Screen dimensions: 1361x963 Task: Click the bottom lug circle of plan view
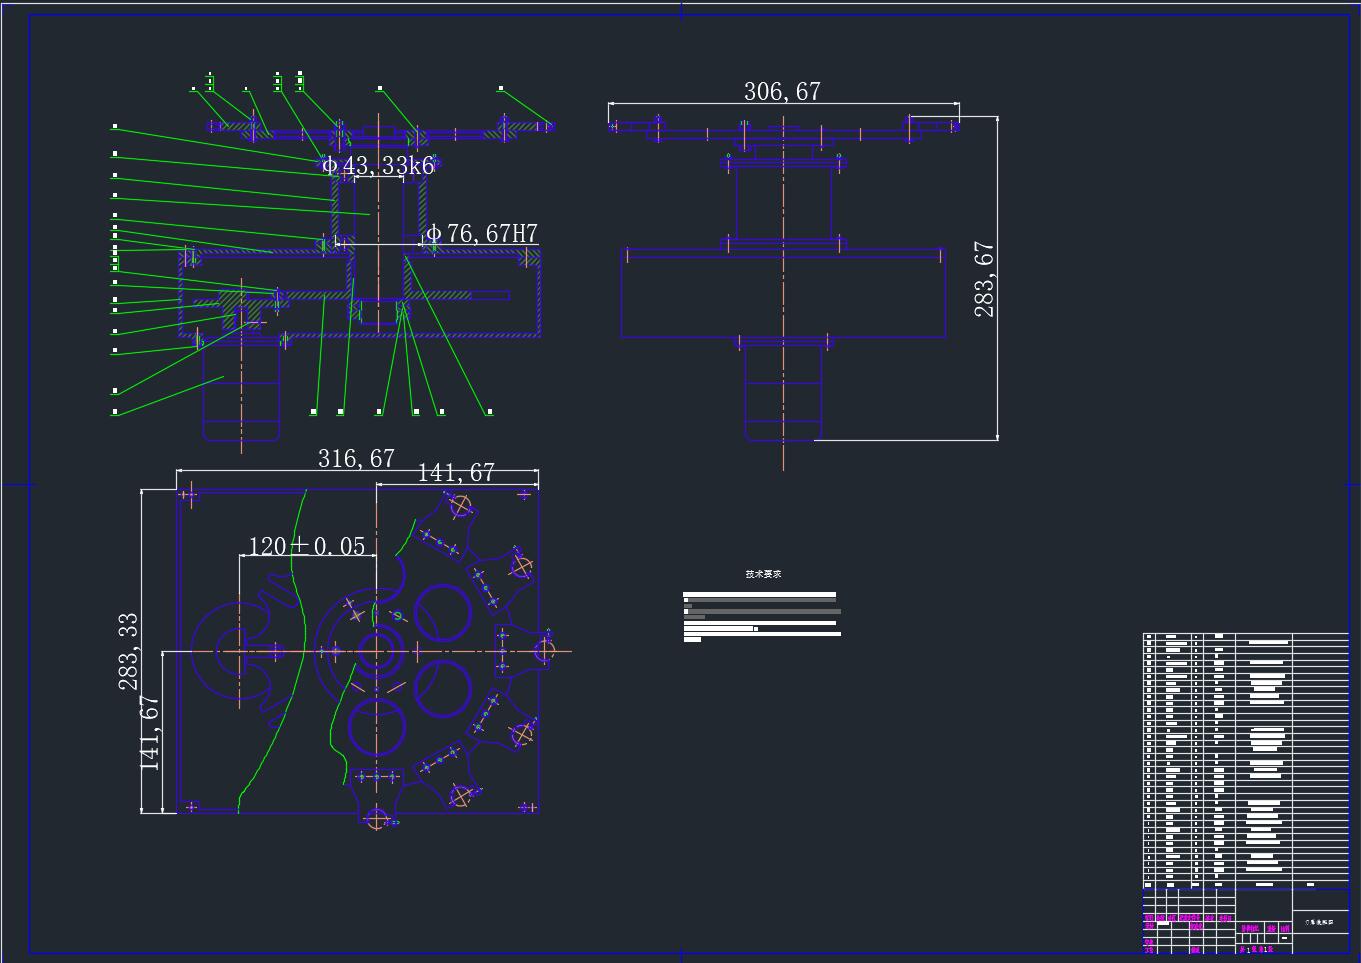tap(377, 820)
